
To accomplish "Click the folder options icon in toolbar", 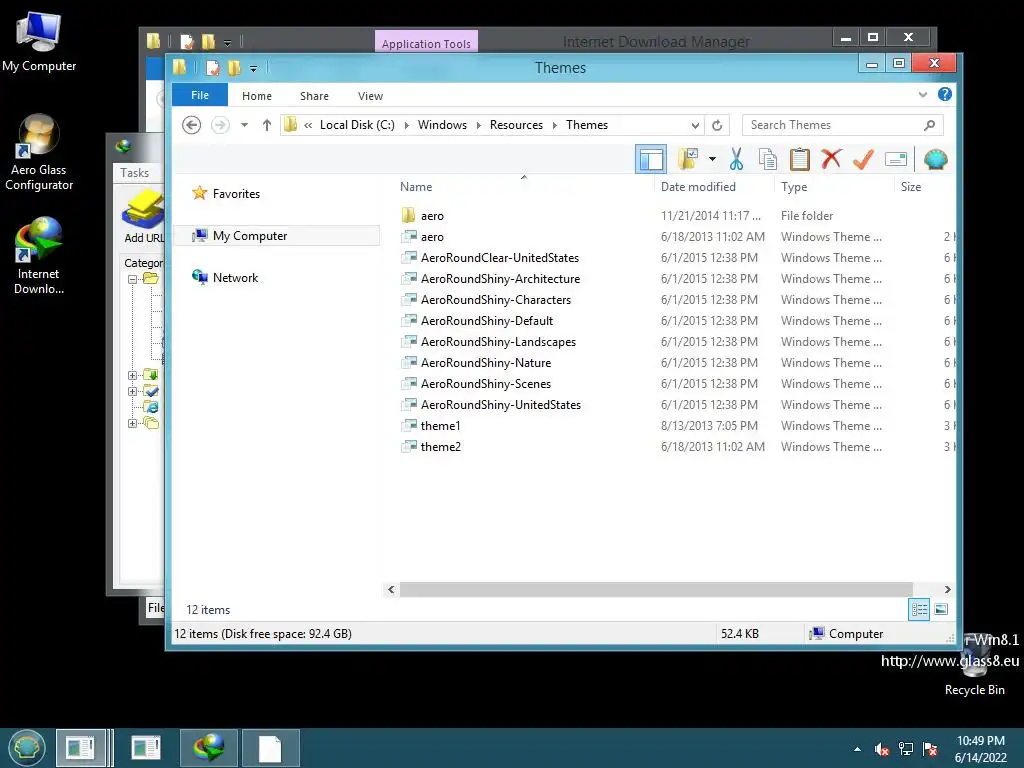I will 688,159.
